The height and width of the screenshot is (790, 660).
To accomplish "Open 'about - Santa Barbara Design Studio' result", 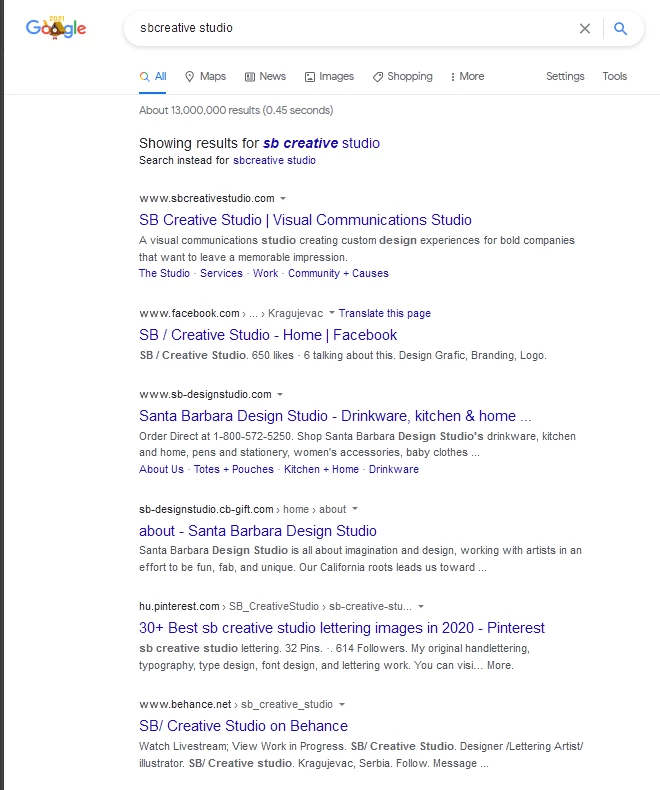I will coord(258,531).
